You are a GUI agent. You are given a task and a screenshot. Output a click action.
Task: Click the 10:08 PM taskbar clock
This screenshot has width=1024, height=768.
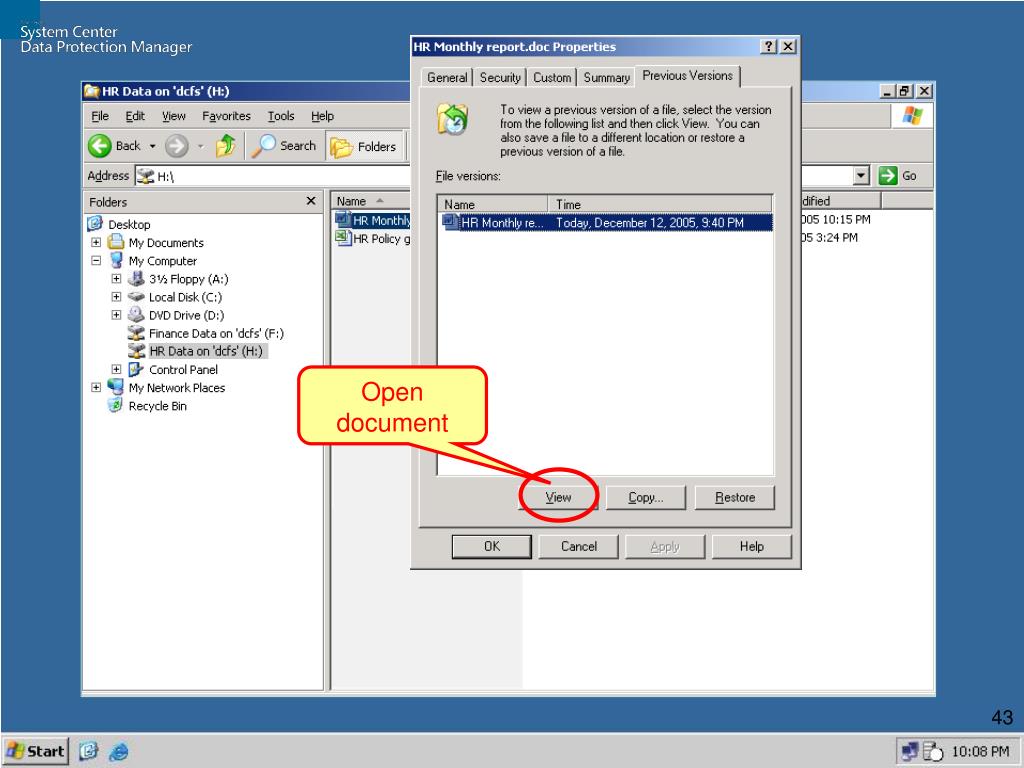(x=980, y=751)
